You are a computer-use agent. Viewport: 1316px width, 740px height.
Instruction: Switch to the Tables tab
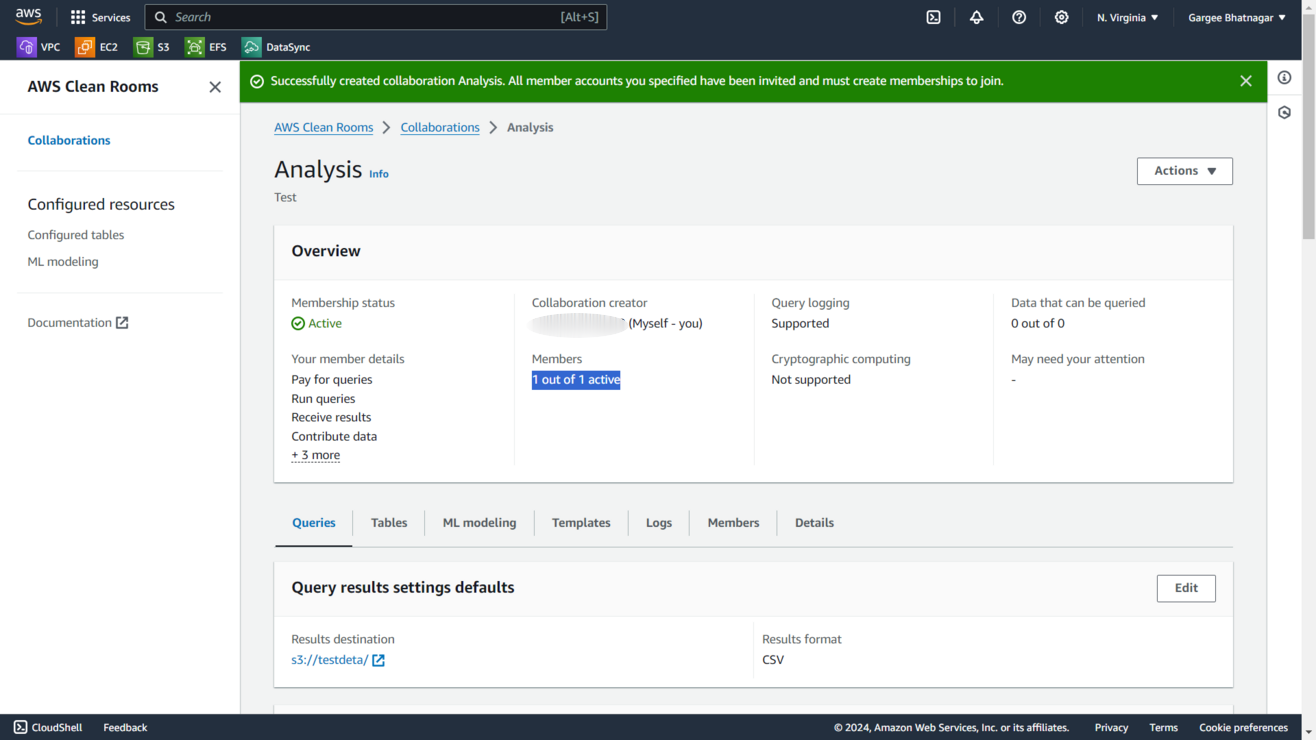pos(389,523)
